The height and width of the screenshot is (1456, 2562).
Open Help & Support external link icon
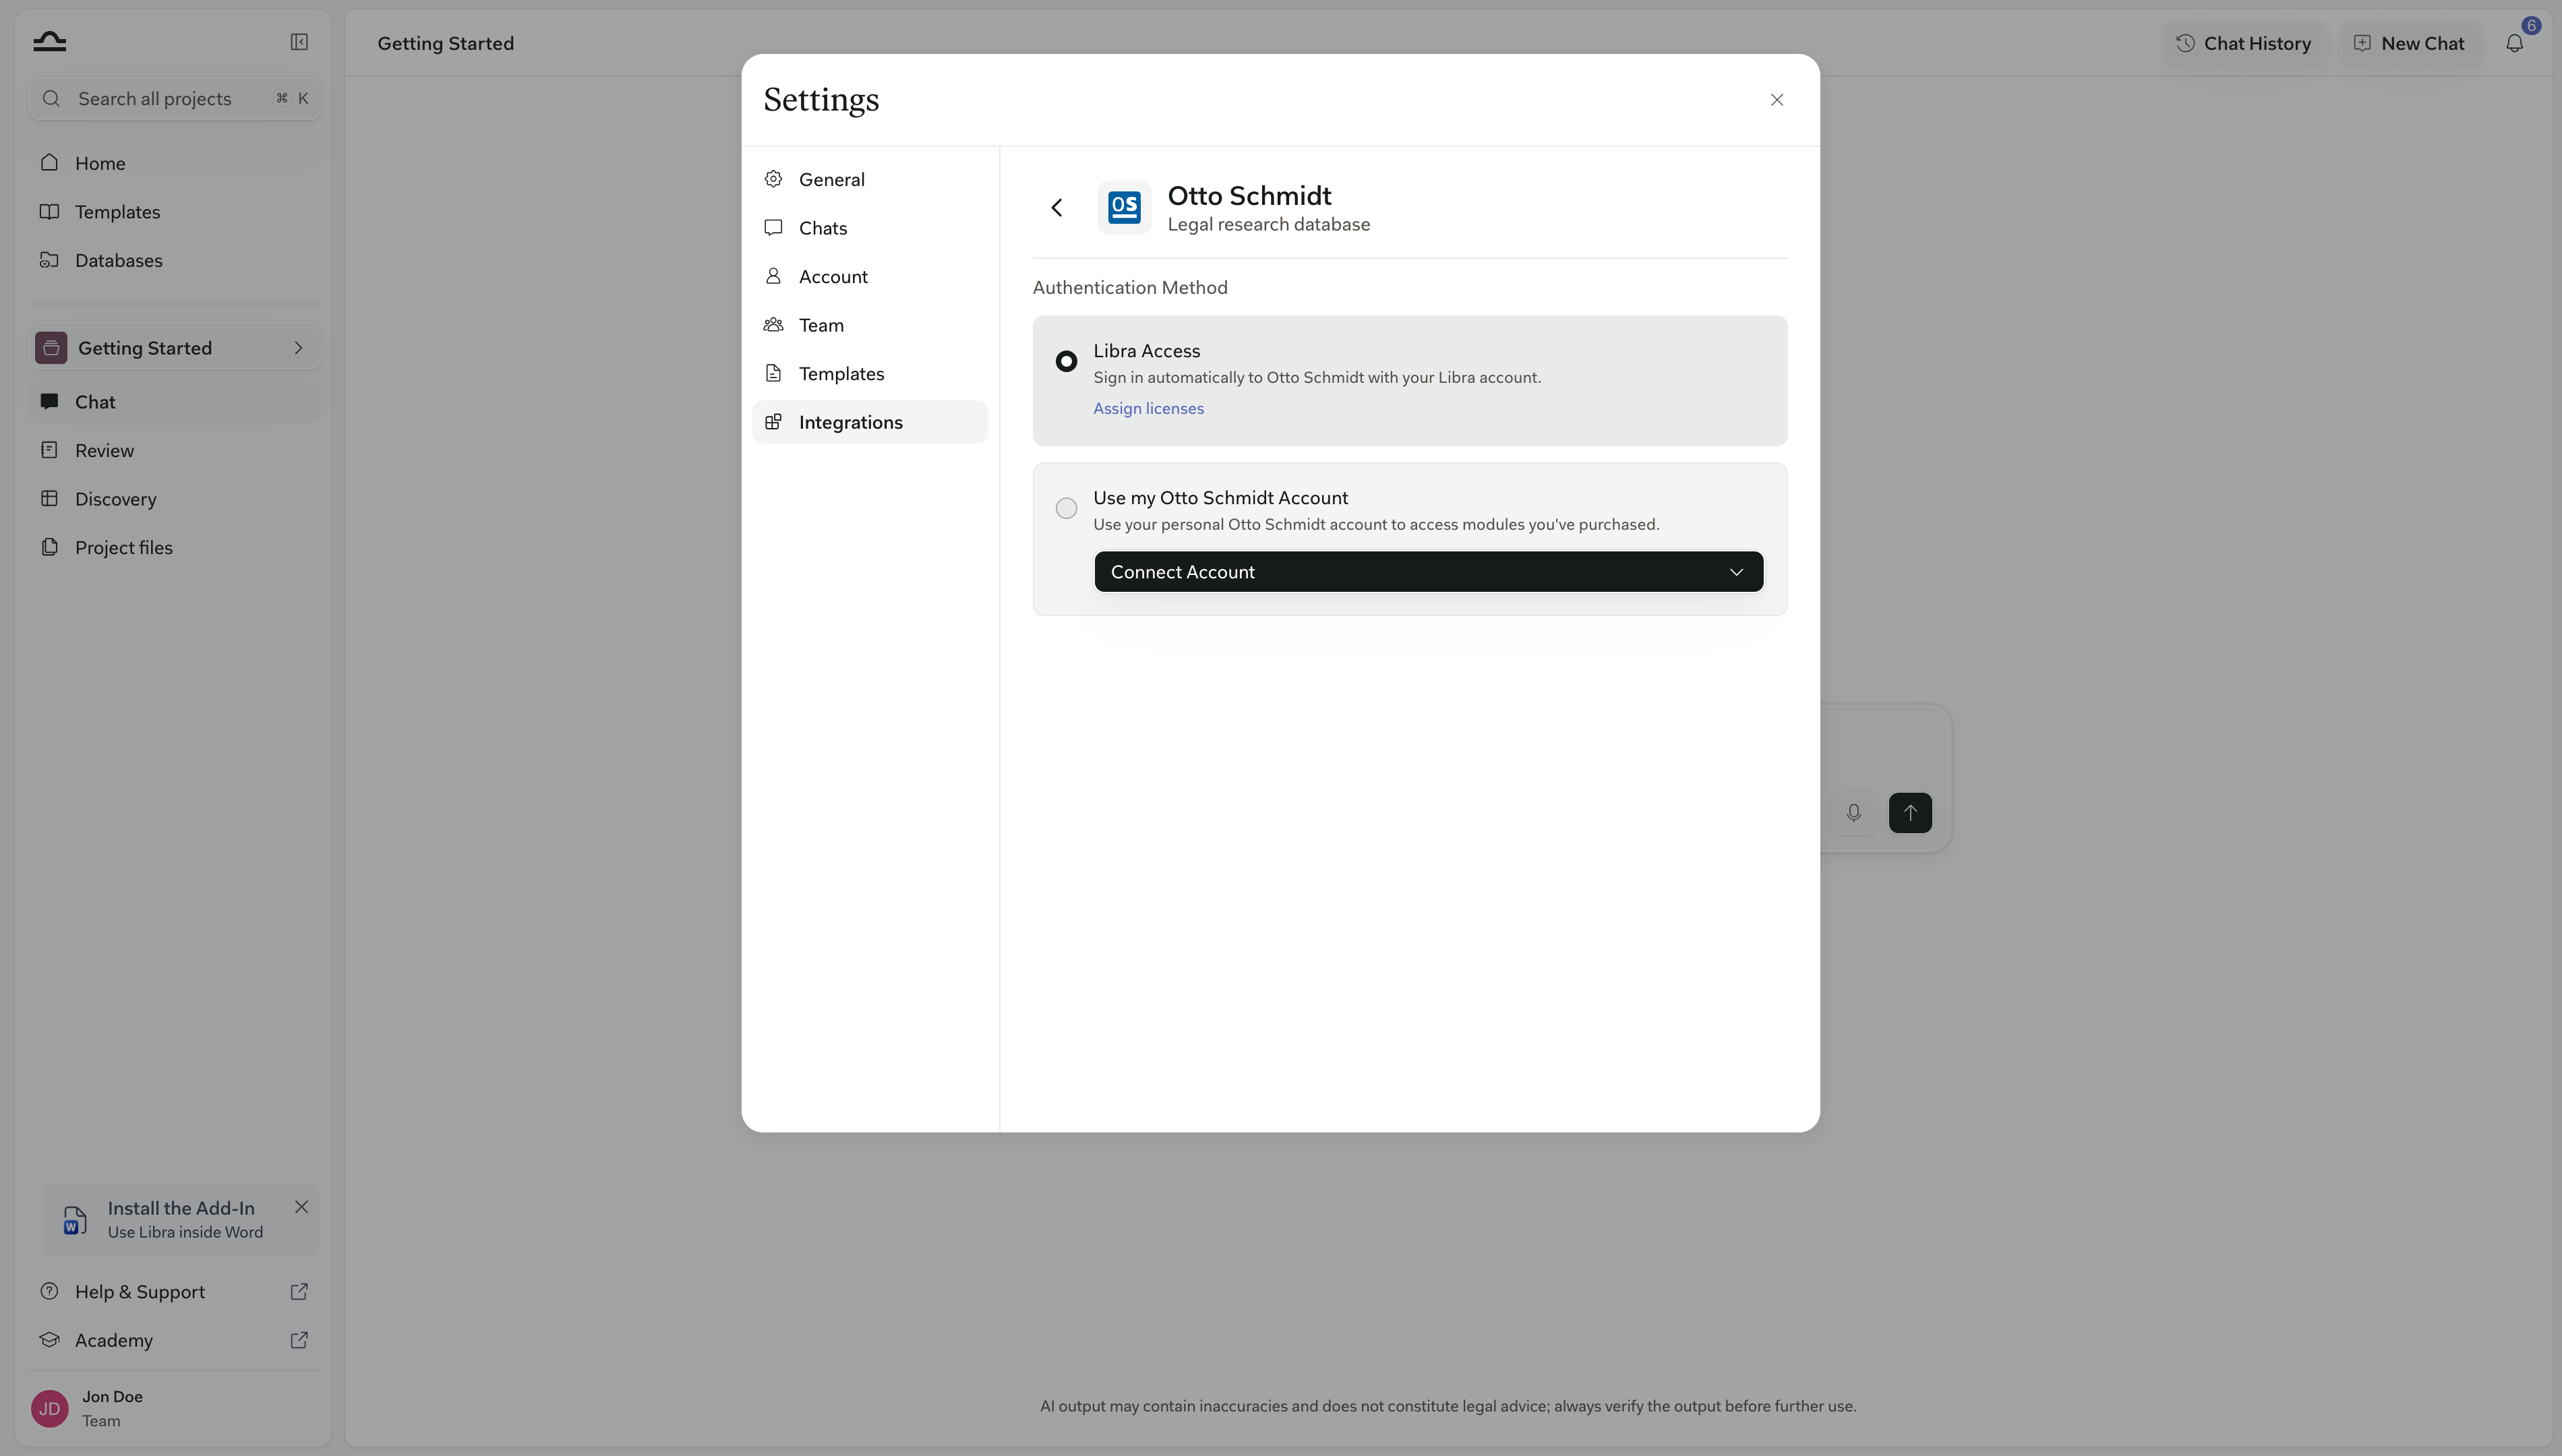click(x=299, y=1291)
